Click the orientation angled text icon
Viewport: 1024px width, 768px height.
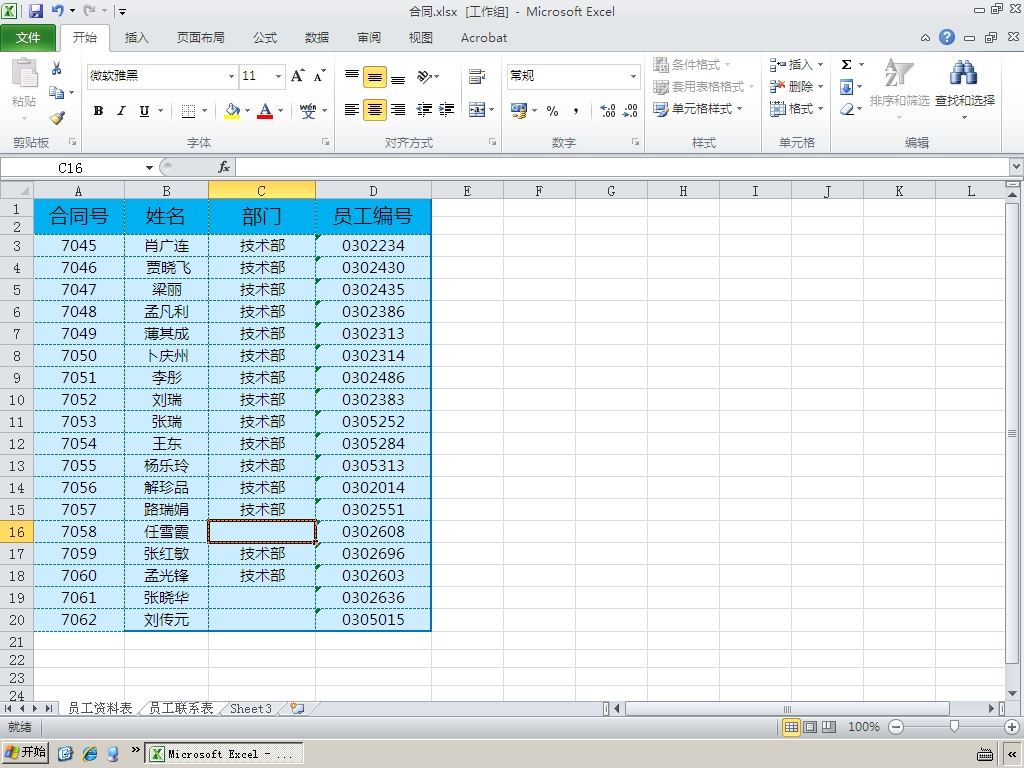[x=424, y=76]
